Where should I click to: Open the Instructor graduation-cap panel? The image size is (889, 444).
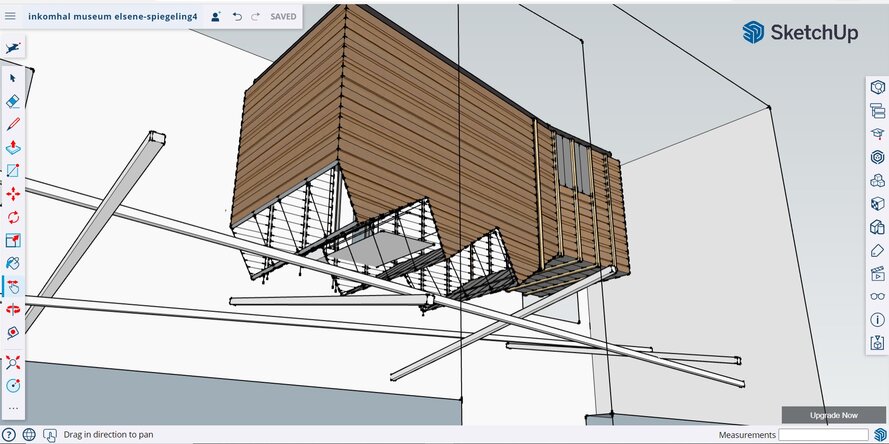[x=877, y=134]
